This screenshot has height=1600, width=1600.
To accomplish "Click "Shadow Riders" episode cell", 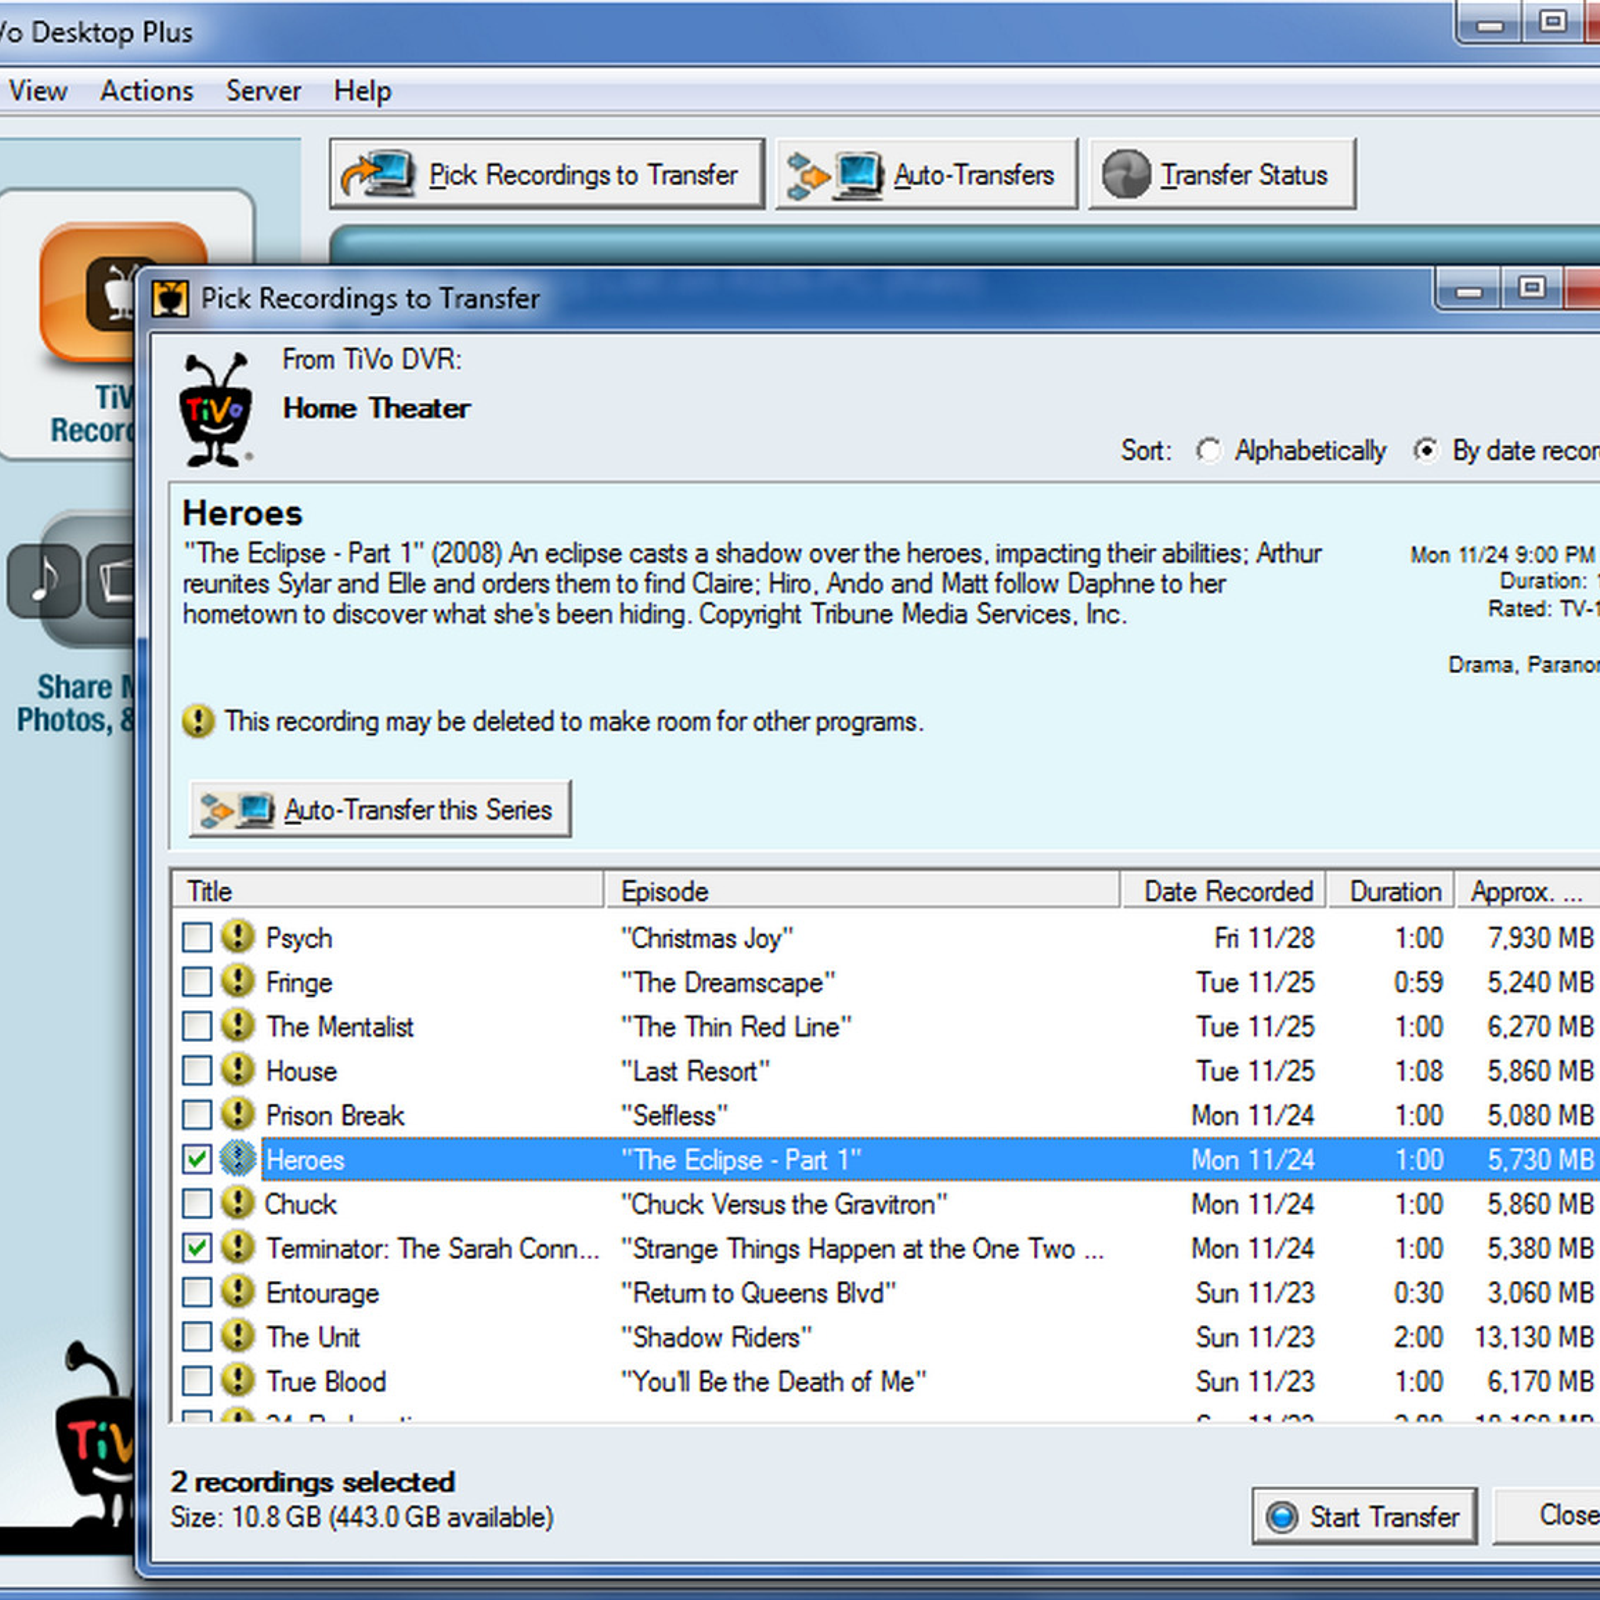I will click(716, 1337).
